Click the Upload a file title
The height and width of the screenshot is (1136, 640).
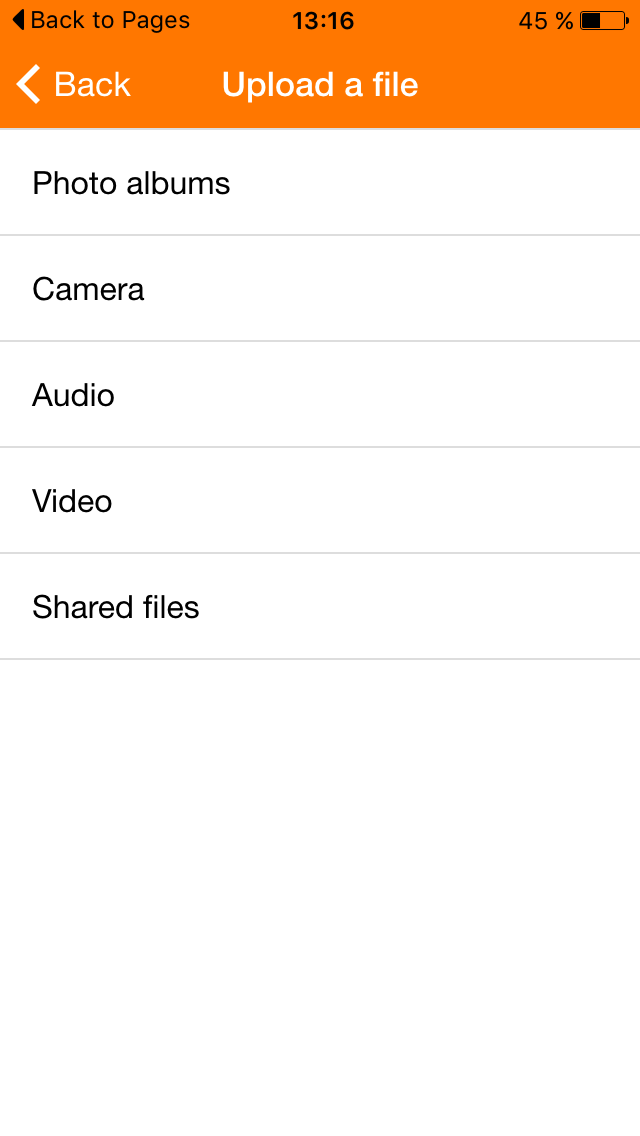point(320,85)
